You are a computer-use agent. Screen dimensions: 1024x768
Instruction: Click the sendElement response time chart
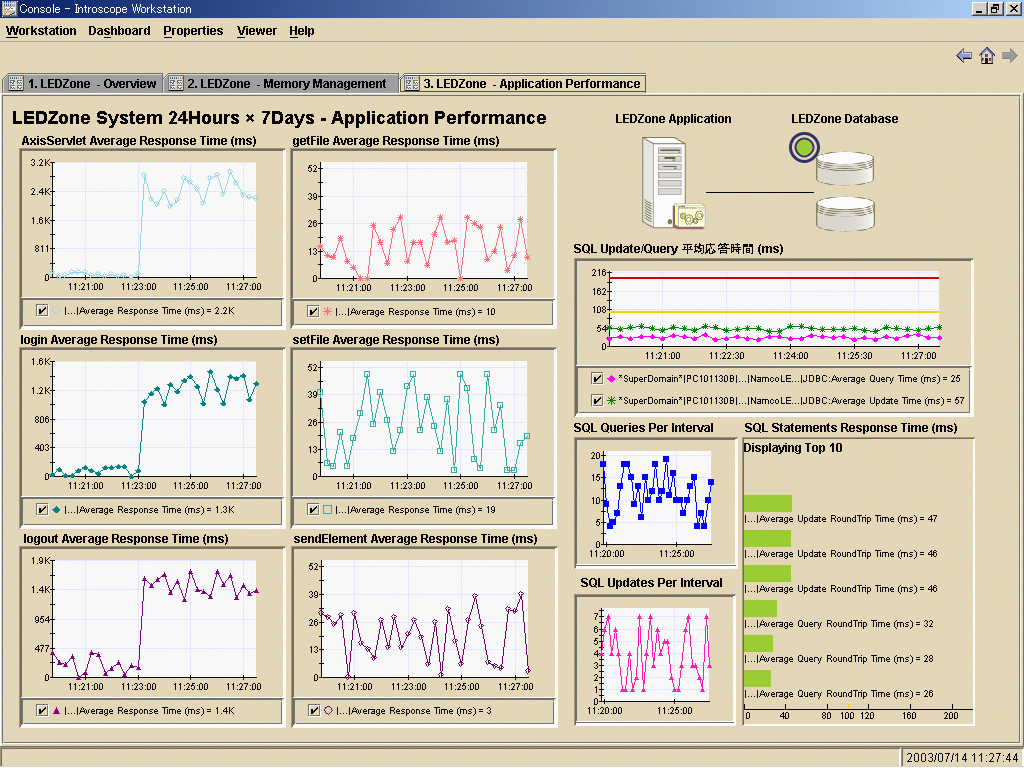click(424, 621)
